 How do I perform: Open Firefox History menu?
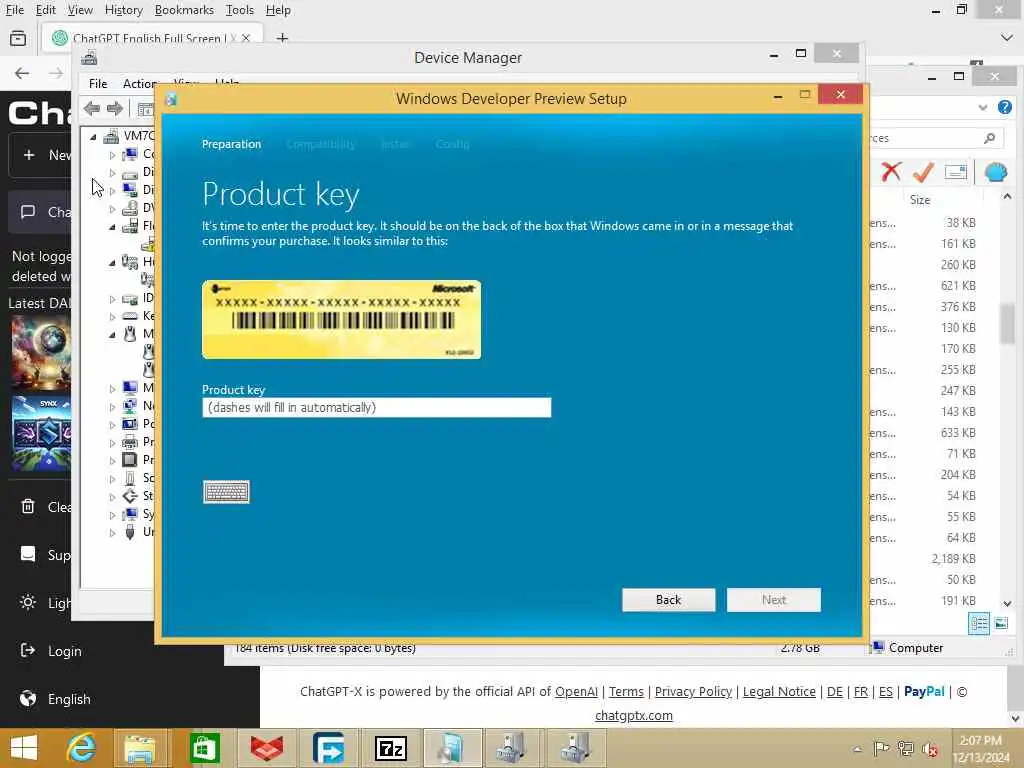123,10
